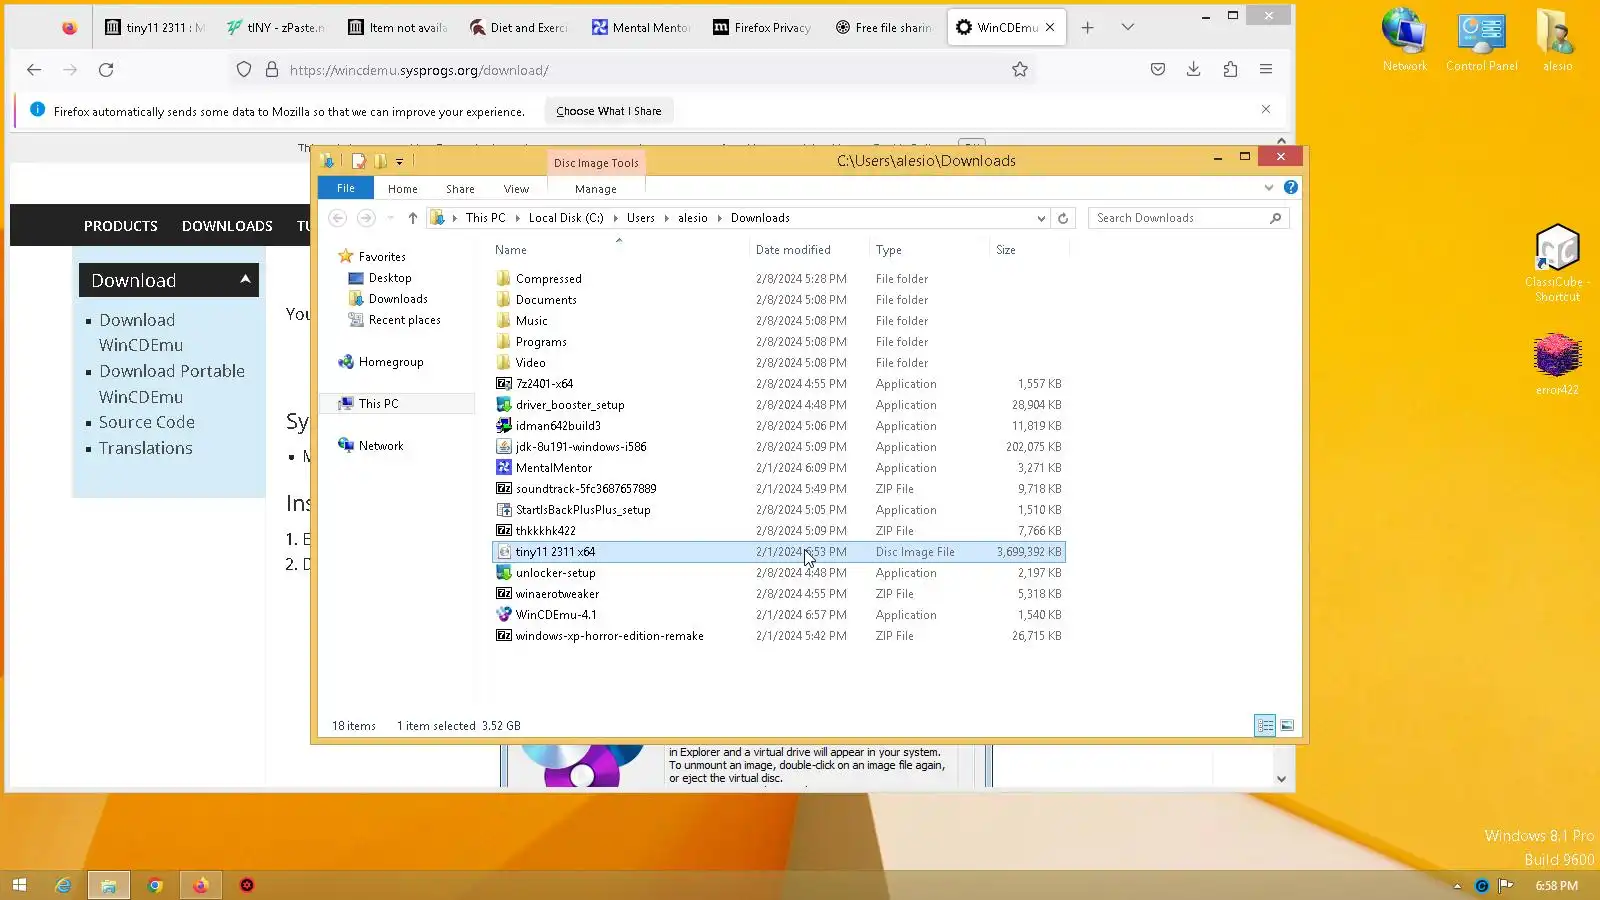Click 'alesio' breadcrumb in the address bar
Screen dimensions: 1600x900
[693, 218]
